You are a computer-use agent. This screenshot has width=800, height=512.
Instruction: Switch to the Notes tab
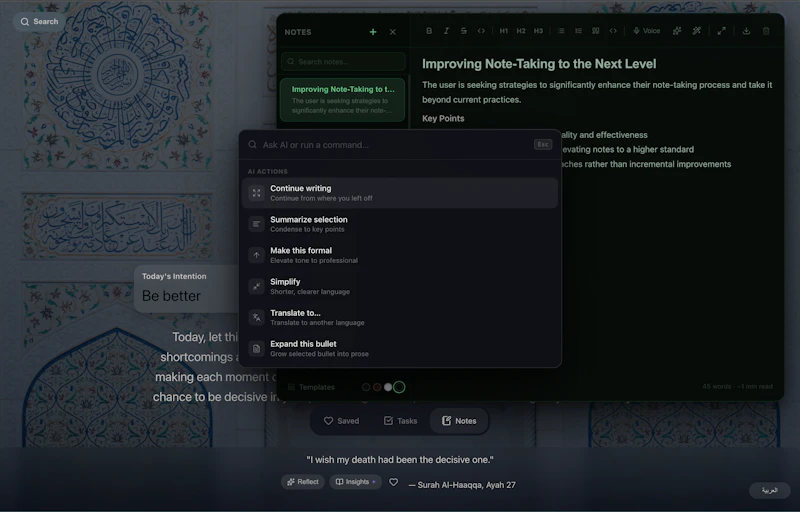[459, 421]
